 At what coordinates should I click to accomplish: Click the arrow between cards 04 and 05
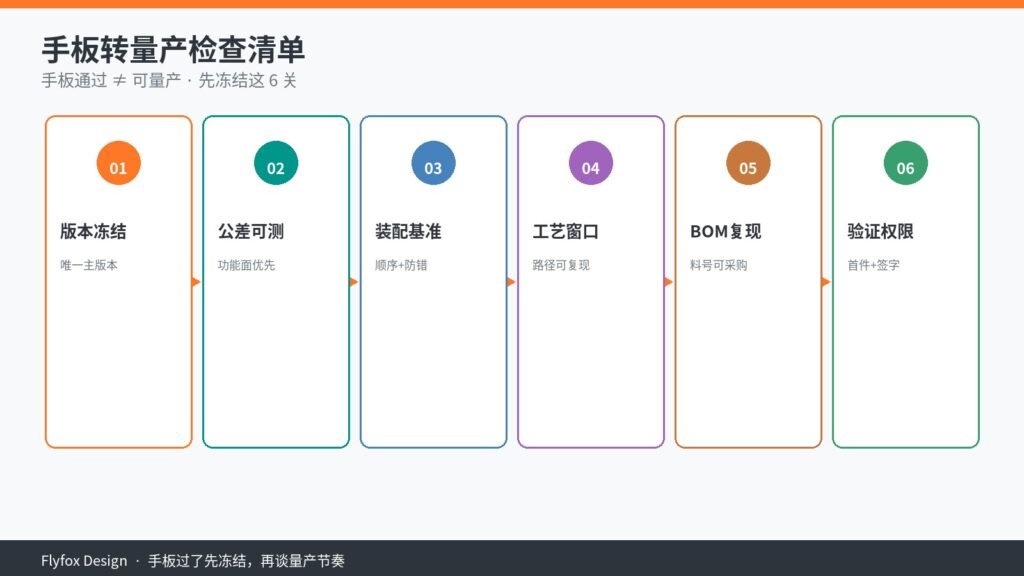[x=668, y=282]
